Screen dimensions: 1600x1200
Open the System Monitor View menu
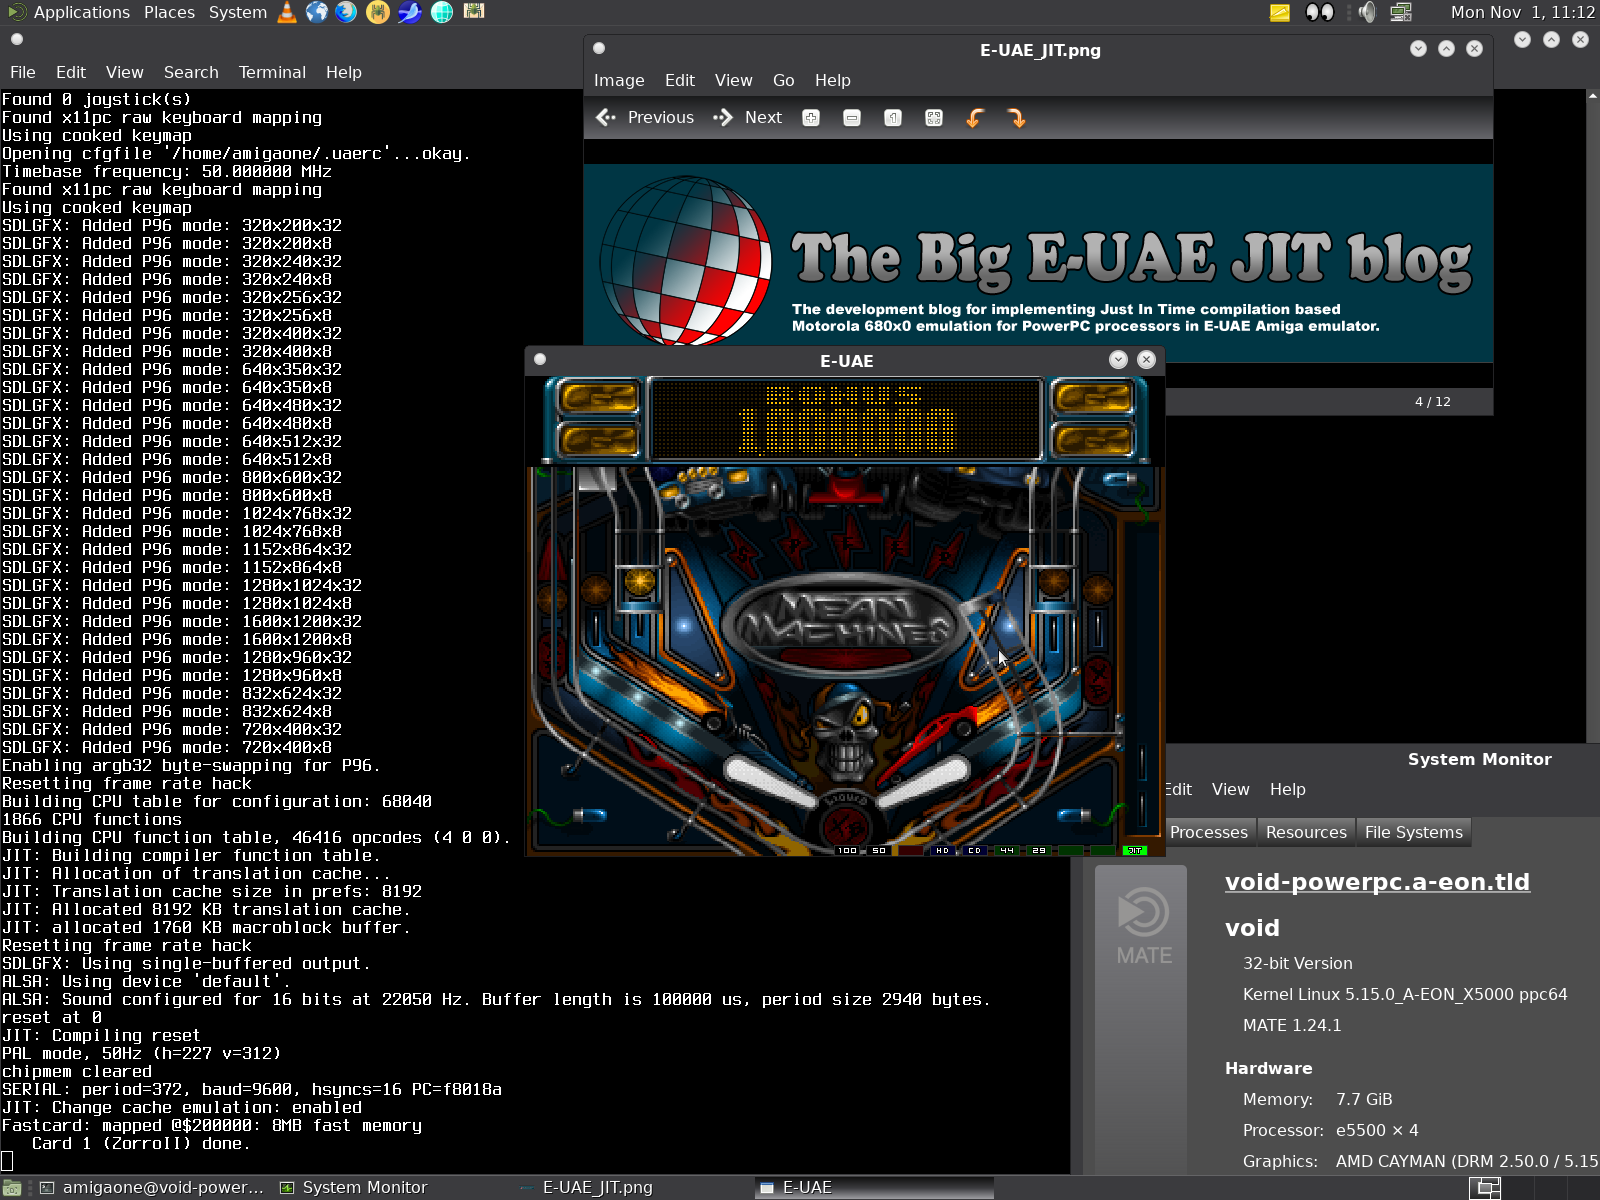(1231, 789)
